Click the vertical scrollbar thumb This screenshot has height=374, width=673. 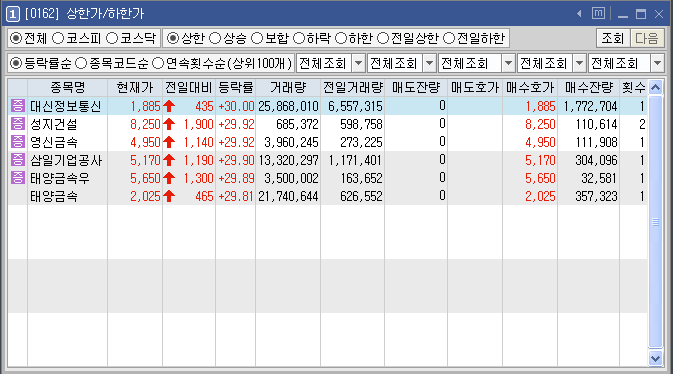655,222
